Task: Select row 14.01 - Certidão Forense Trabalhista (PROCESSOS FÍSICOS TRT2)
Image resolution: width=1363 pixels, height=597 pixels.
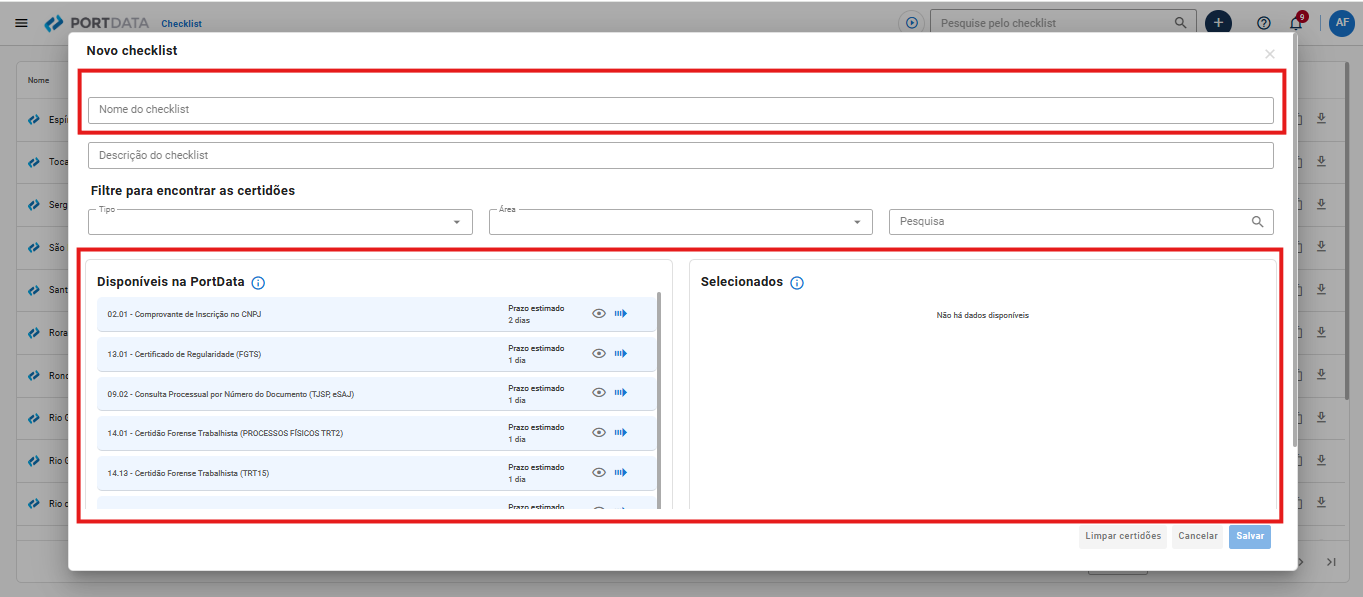Action: click(377, 433)
